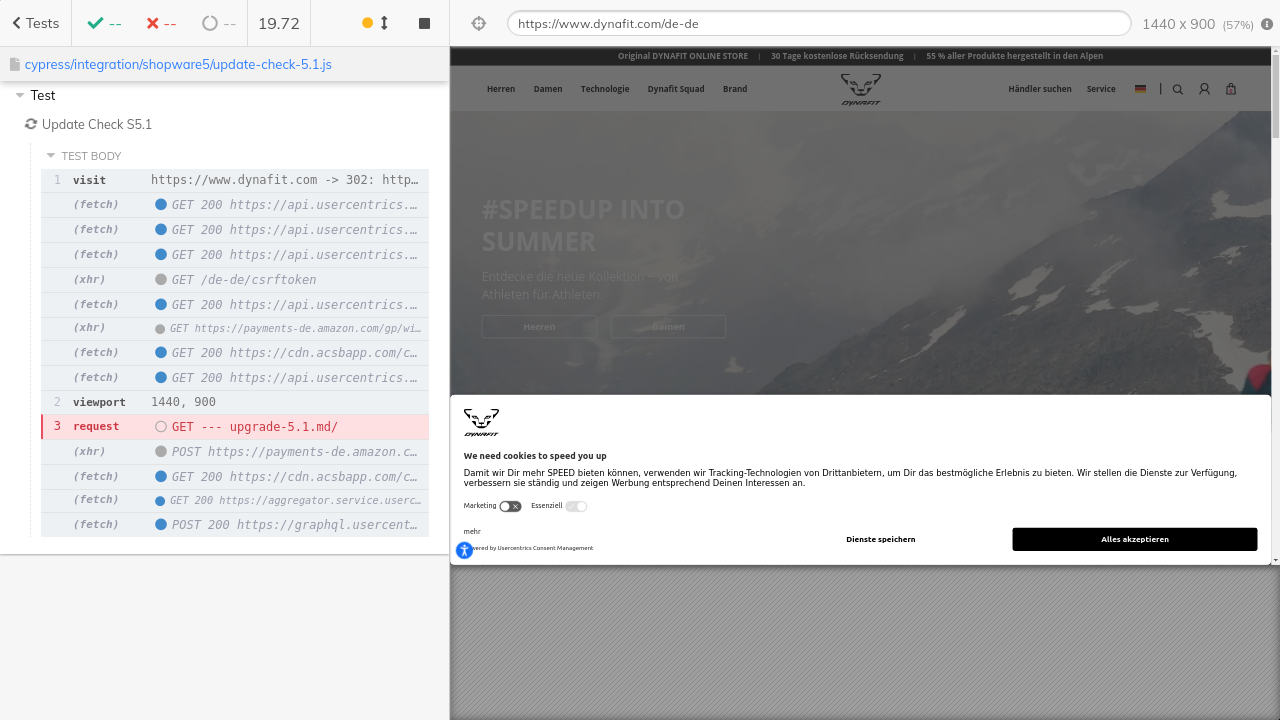Open the selector playground crosshair icon
This screenshot has width=1280, height=720.
pos(478,23)
